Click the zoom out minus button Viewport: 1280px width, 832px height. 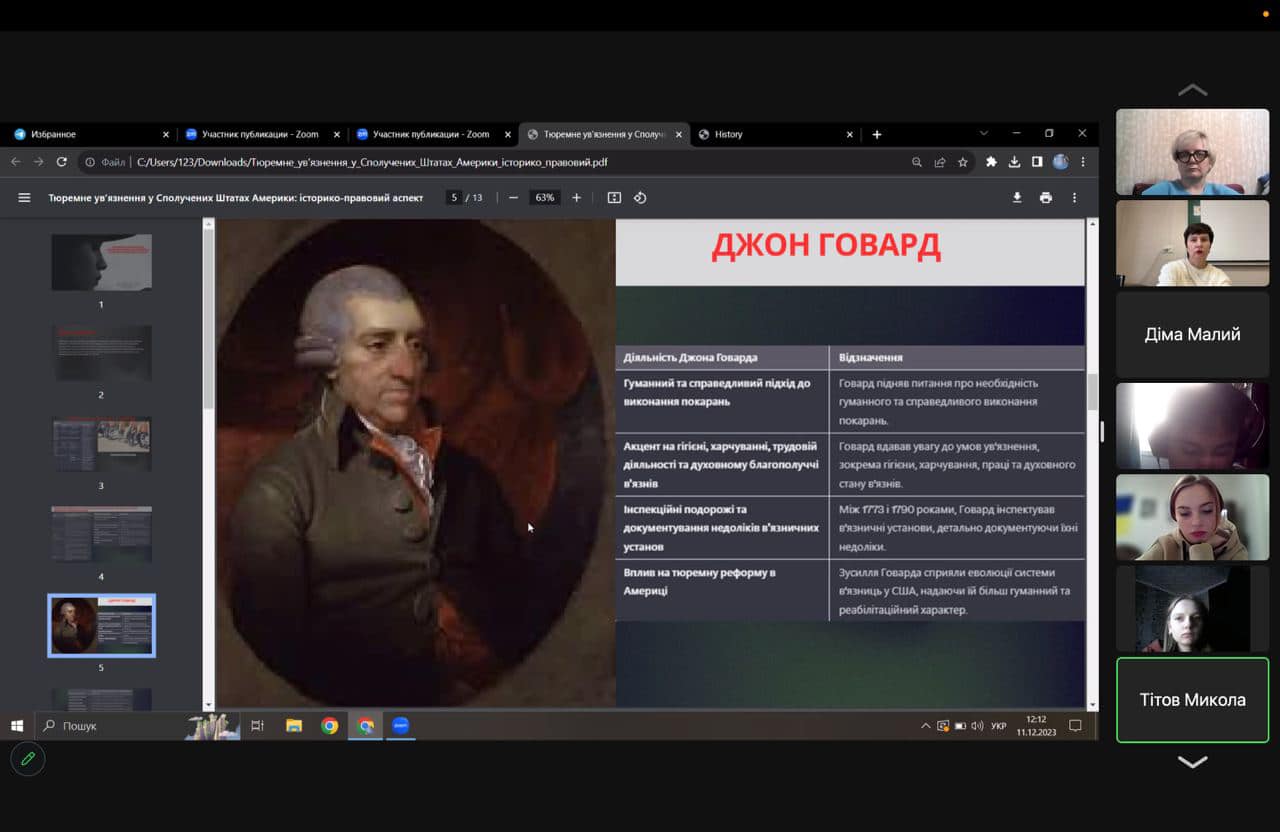513,198
